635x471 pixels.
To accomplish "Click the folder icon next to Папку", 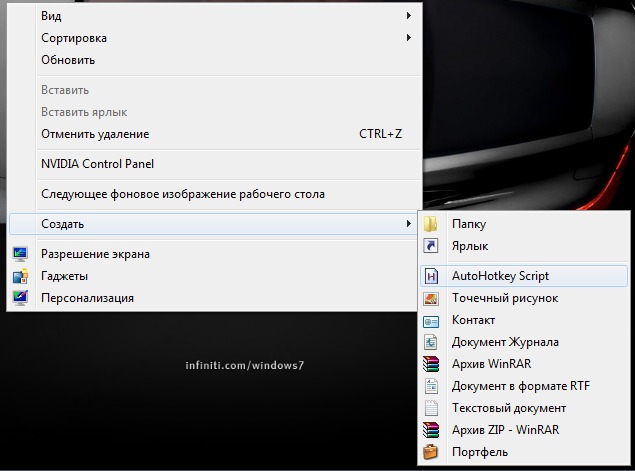I will pos(430,224).
